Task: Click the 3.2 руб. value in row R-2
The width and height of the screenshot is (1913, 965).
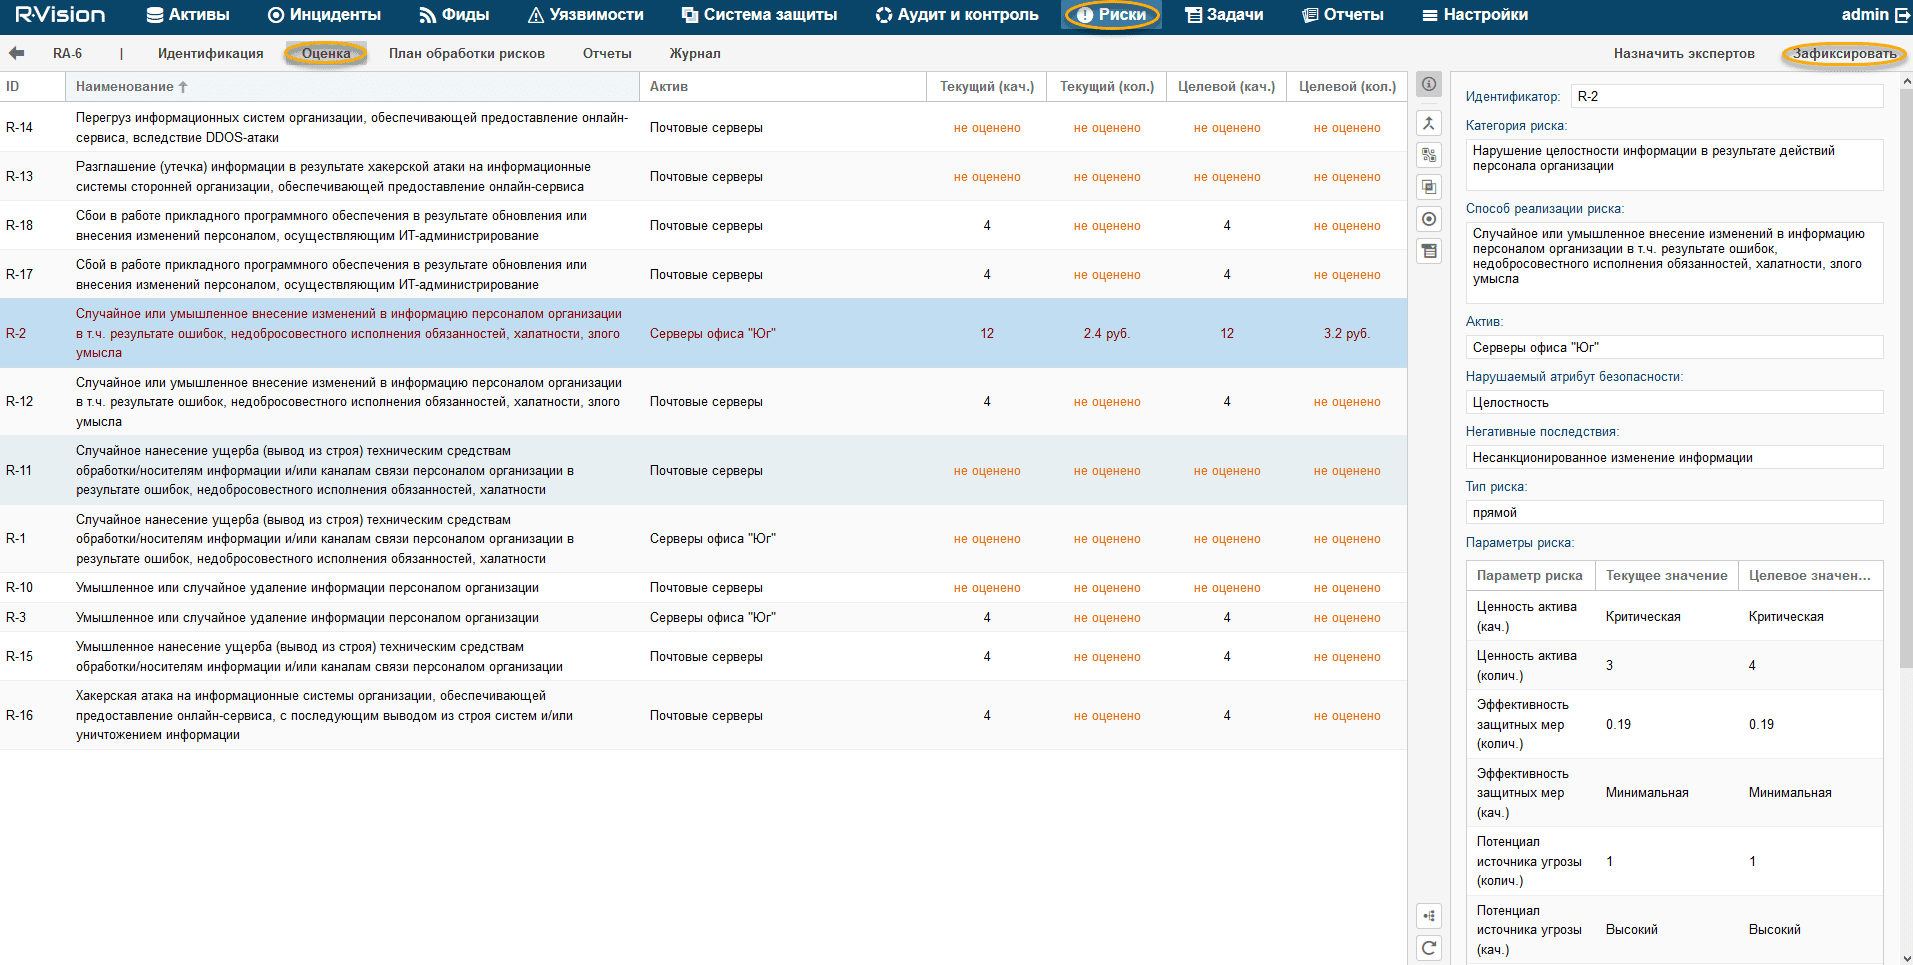Action: 1347,333
